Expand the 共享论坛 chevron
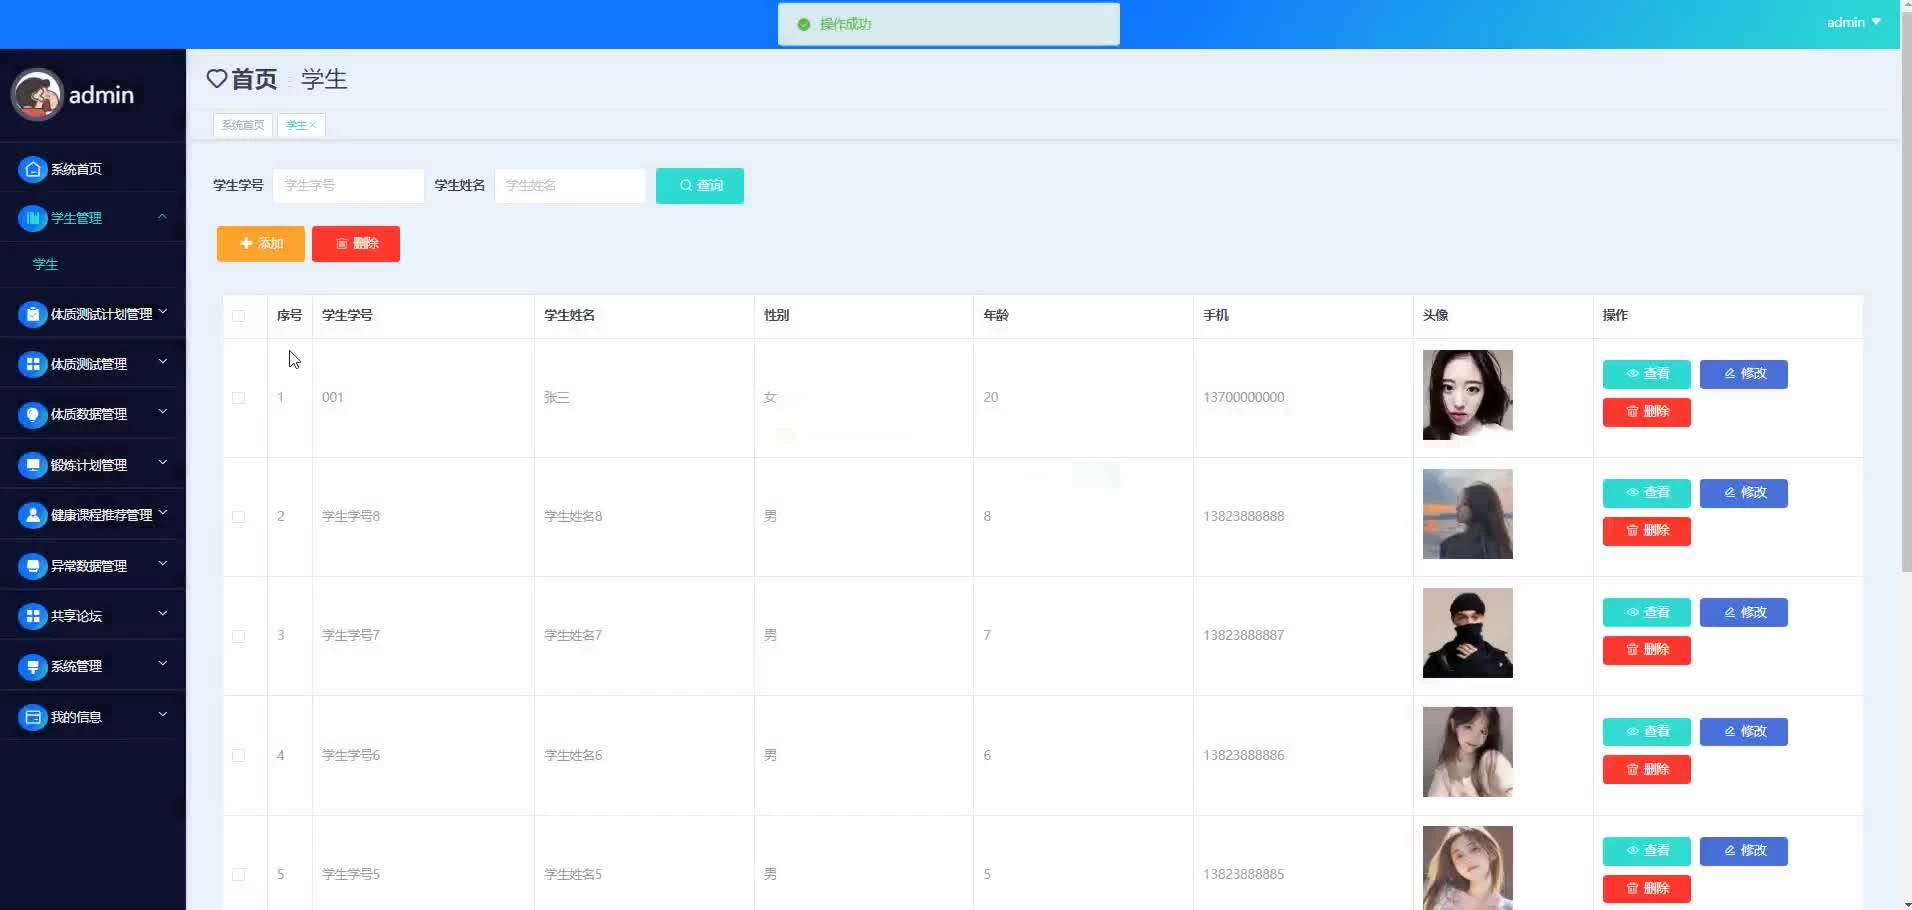1912x910 pixels. (163, 614)
